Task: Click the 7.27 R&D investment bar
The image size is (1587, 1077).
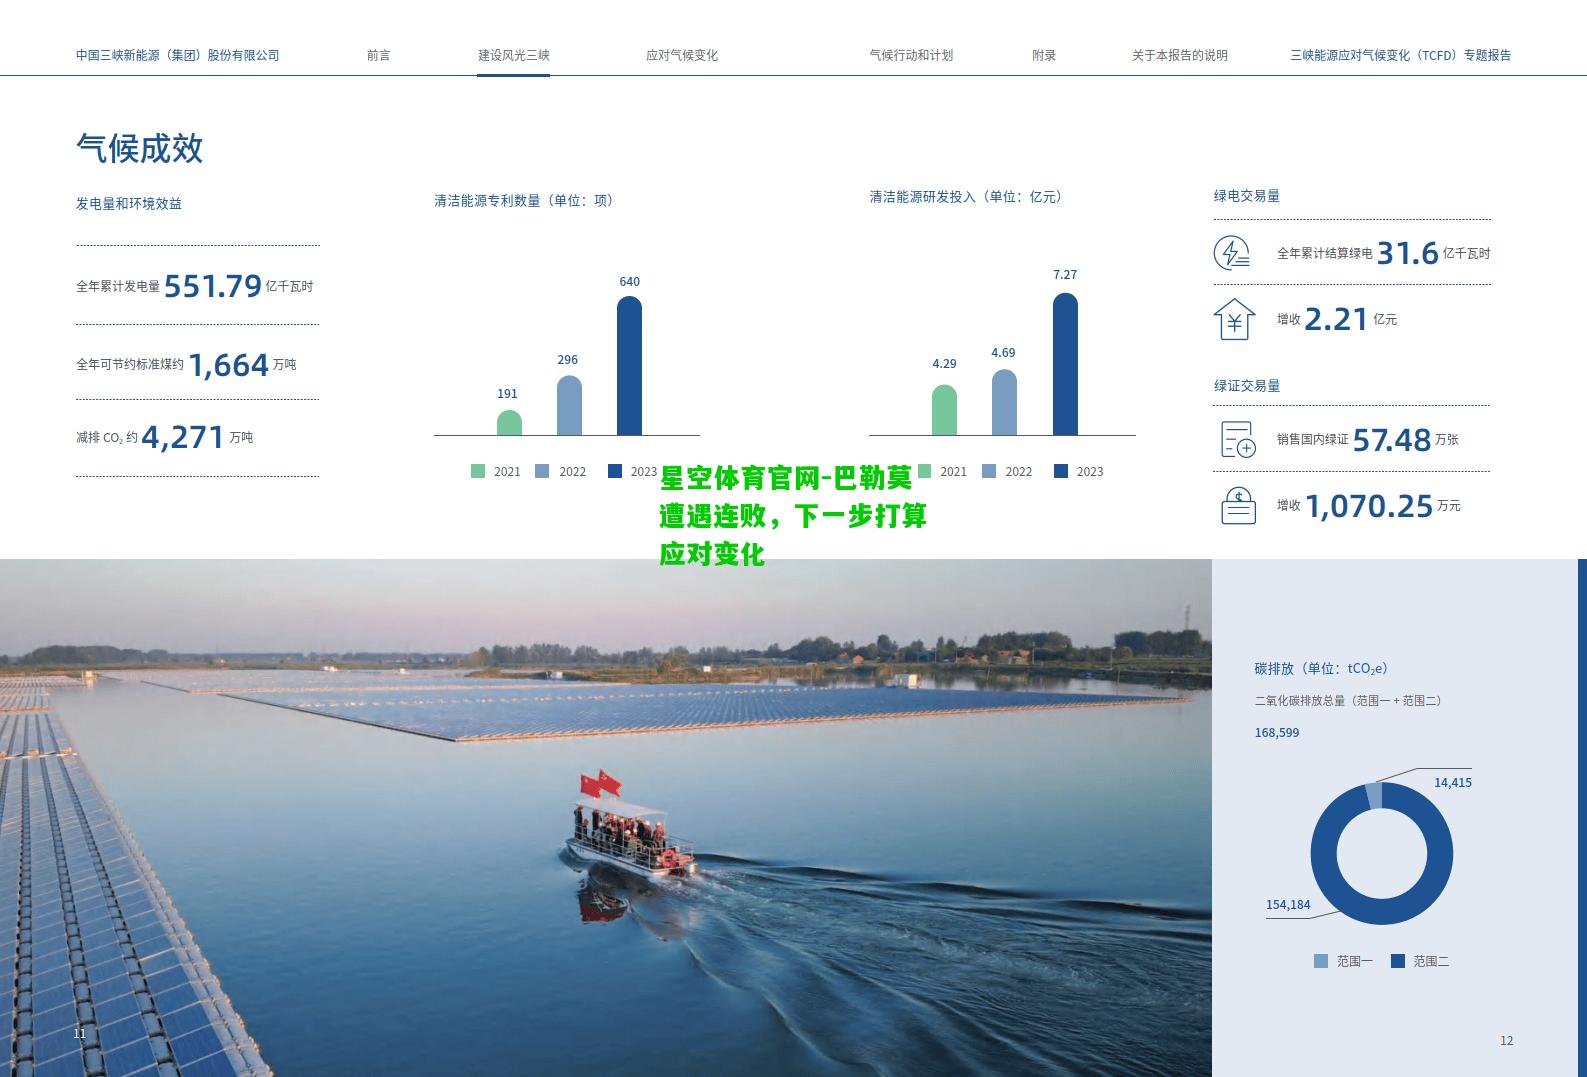Action: coord(1065,364)
